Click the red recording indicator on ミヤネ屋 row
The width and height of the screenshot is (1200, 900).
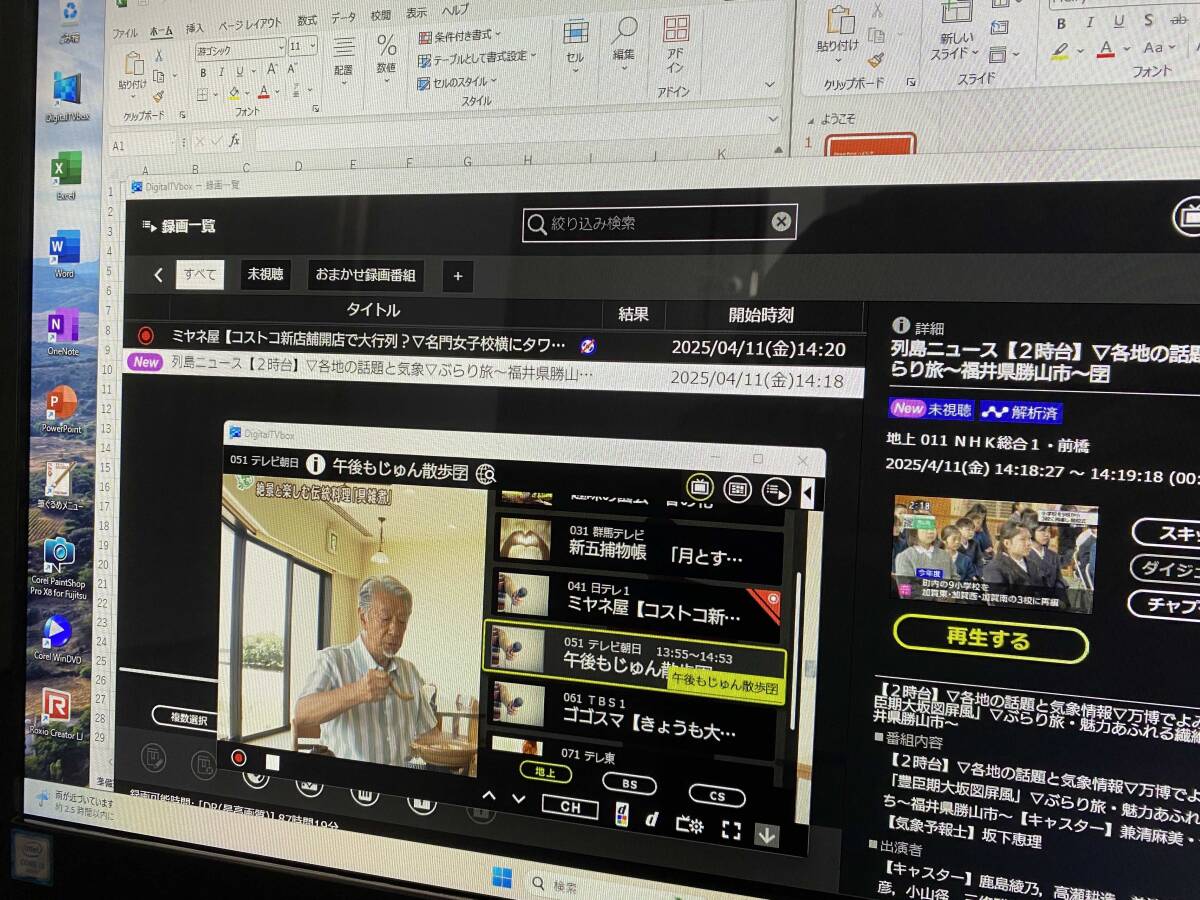146,337
